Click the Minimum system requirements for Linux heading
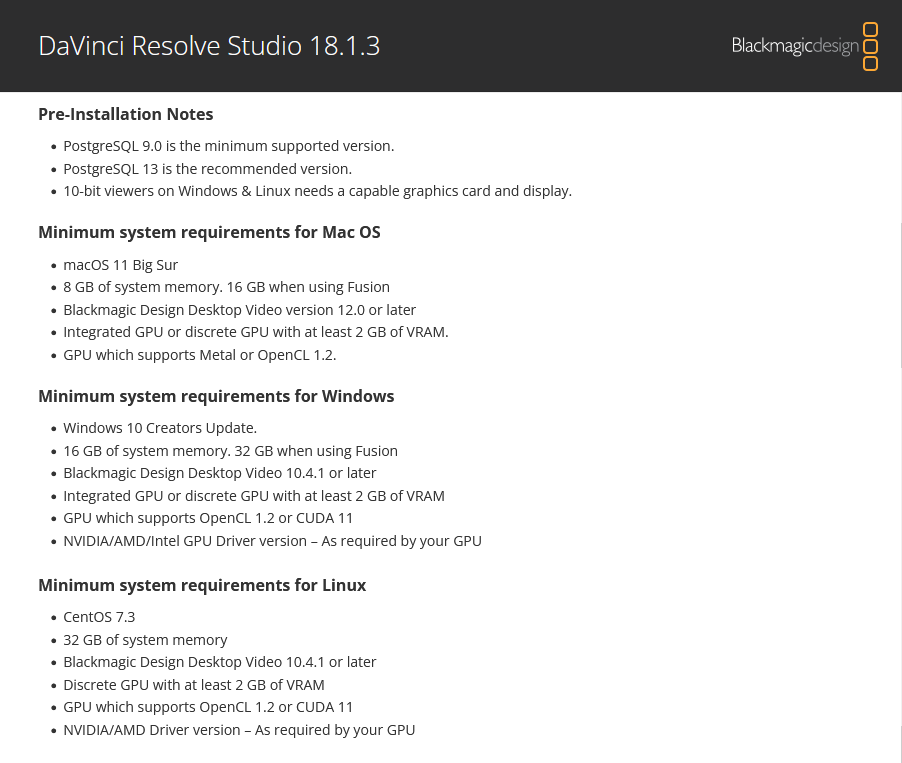The image size is (902, 763). tap(202, 585)
